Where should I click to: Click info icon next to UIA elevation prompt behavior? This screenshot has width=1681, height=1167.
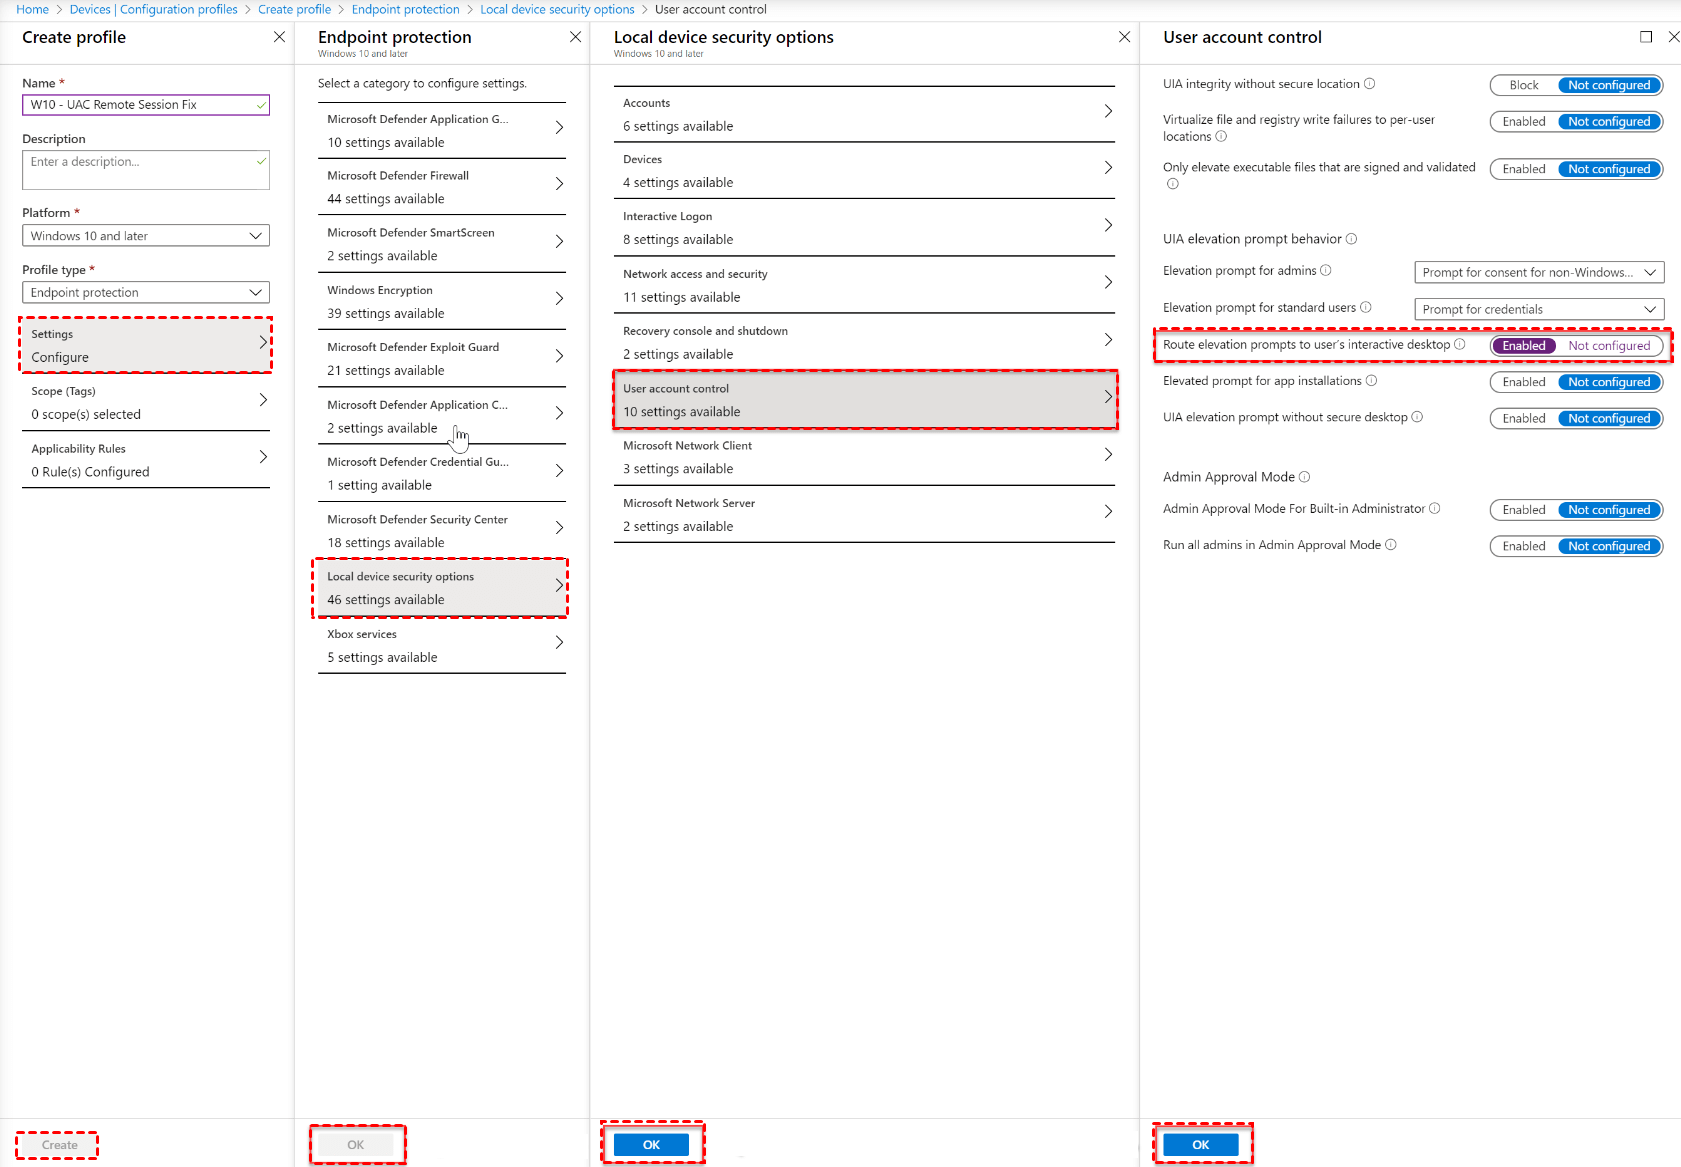click(x=1352, y=239)
